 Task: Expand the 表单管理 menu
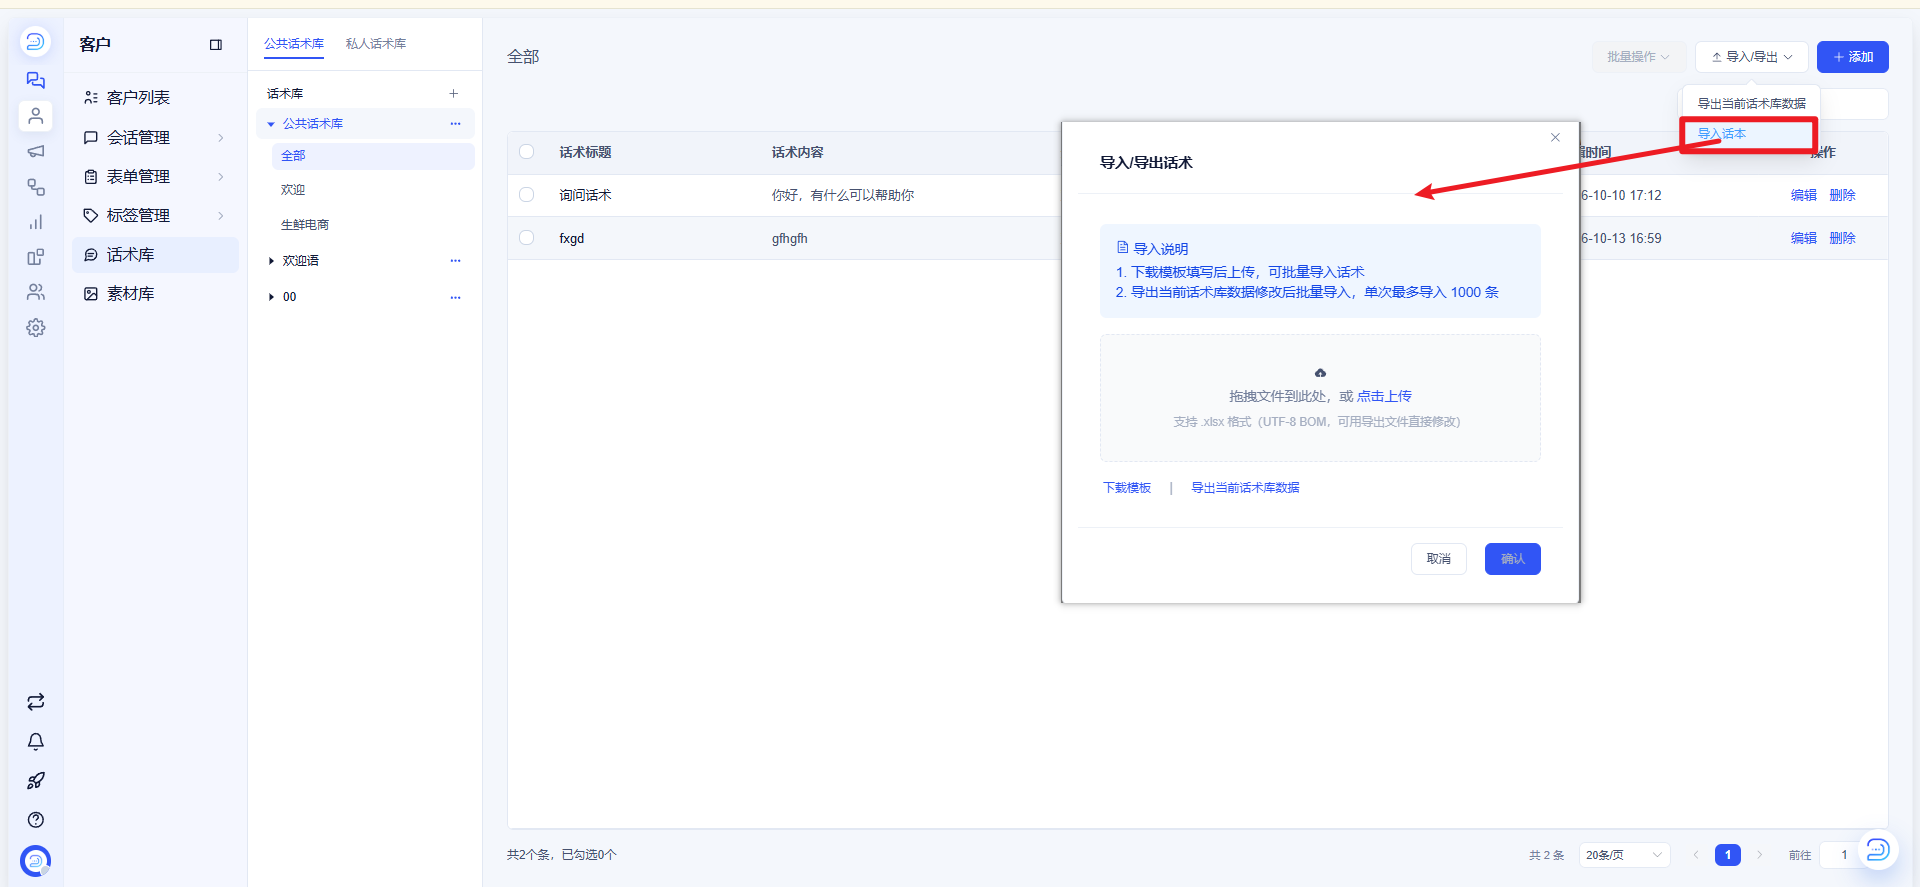pyautogui.click(x=155, y=176)
